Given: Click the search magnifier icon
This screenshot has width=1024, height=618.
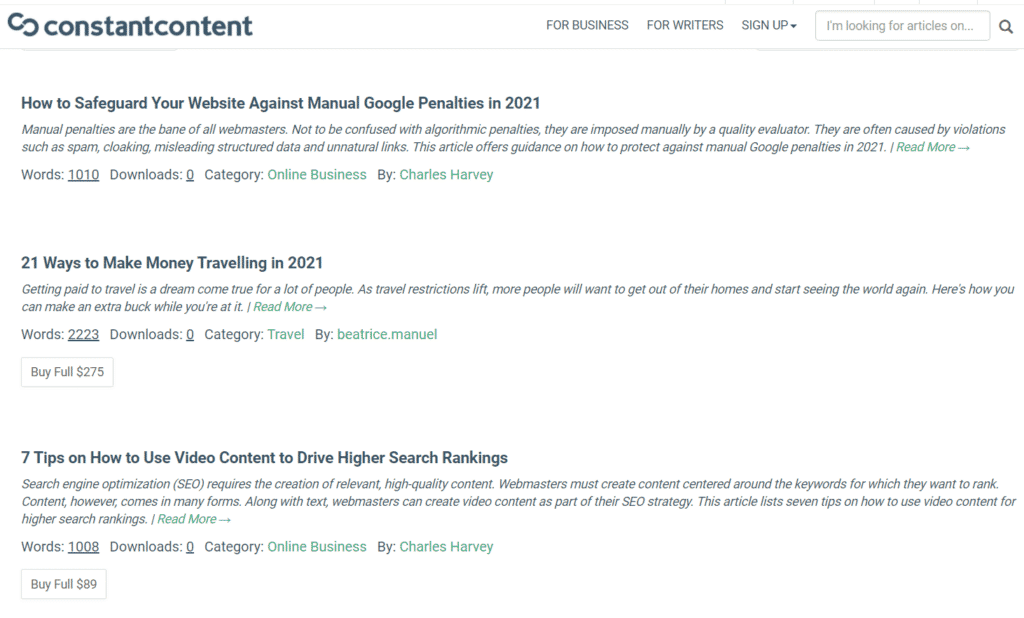Looking at the screenshot, I should pos(1006,27).
